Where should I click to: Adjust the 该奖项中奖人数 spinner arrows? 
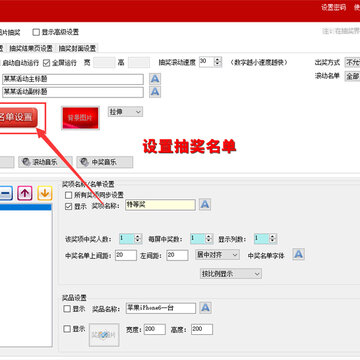(x=138, y=239)
